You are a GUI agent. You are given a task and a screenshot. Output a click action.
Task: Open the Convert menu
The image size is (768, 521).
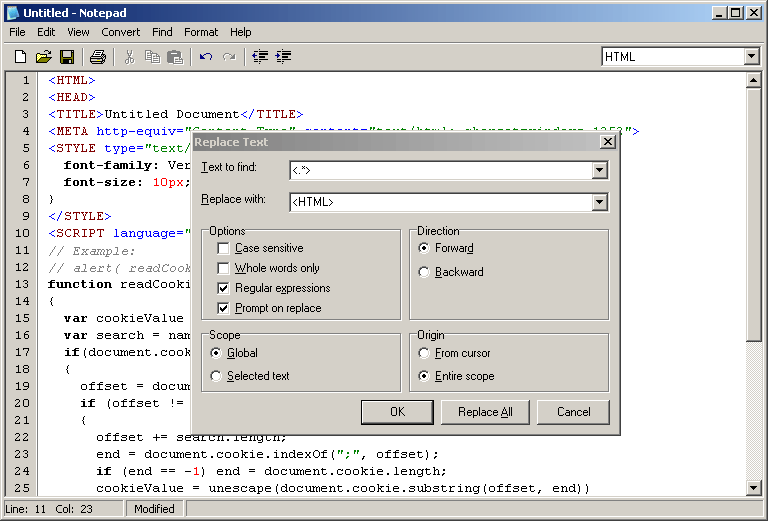pyautogui.click(x=120, y=32)
